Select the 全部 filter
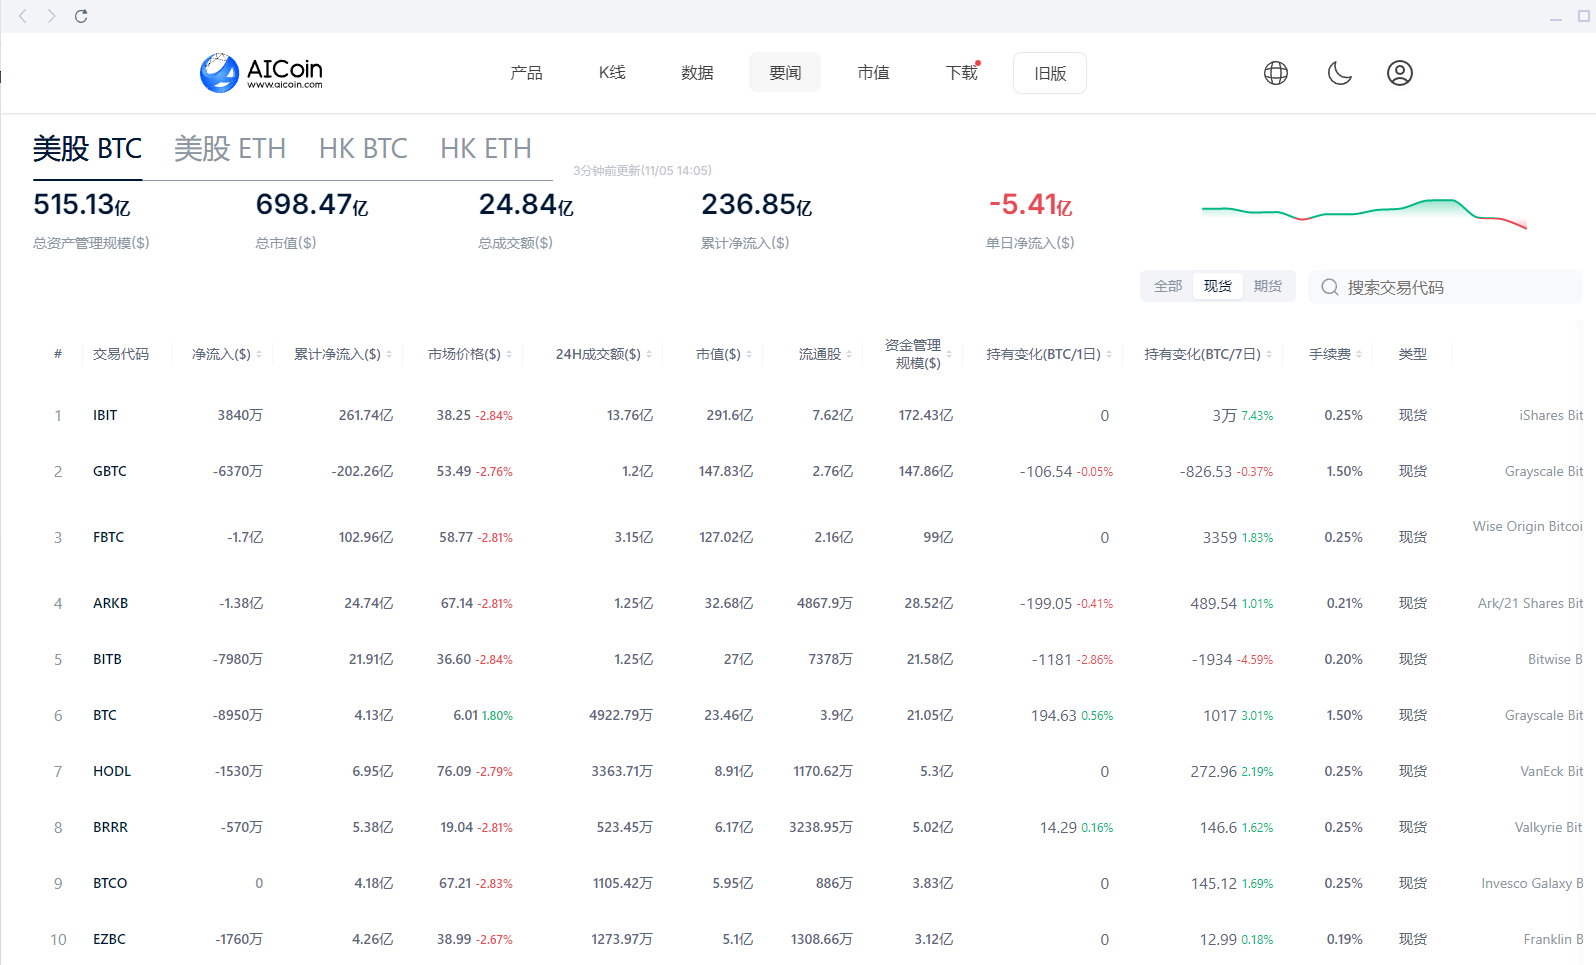This screenshot has height=965, width=1596. tap(1168, 286)
